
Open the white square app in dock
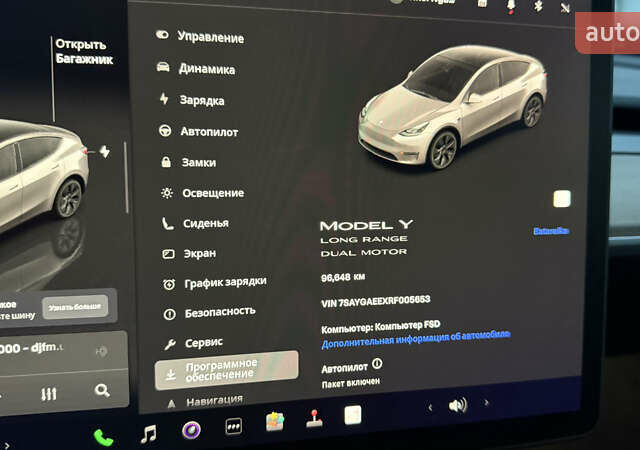point(353,415)
